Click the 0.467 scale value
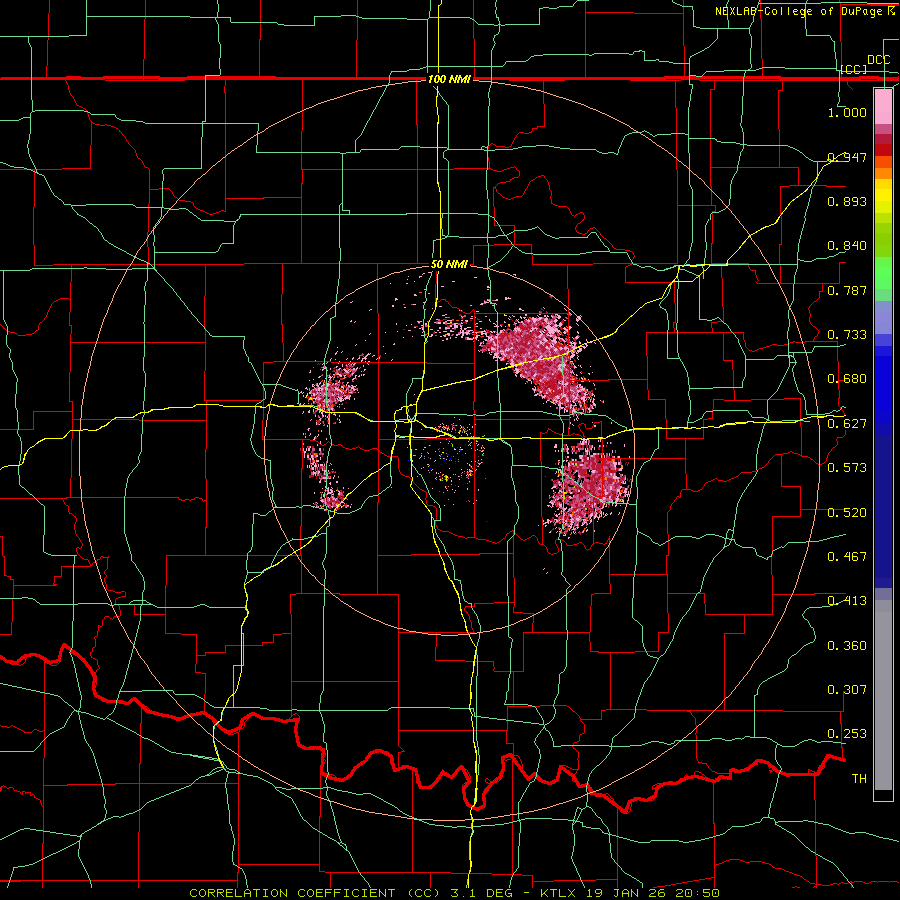The width and height of the screenshot is (900, 900). (x=847, y=557)
